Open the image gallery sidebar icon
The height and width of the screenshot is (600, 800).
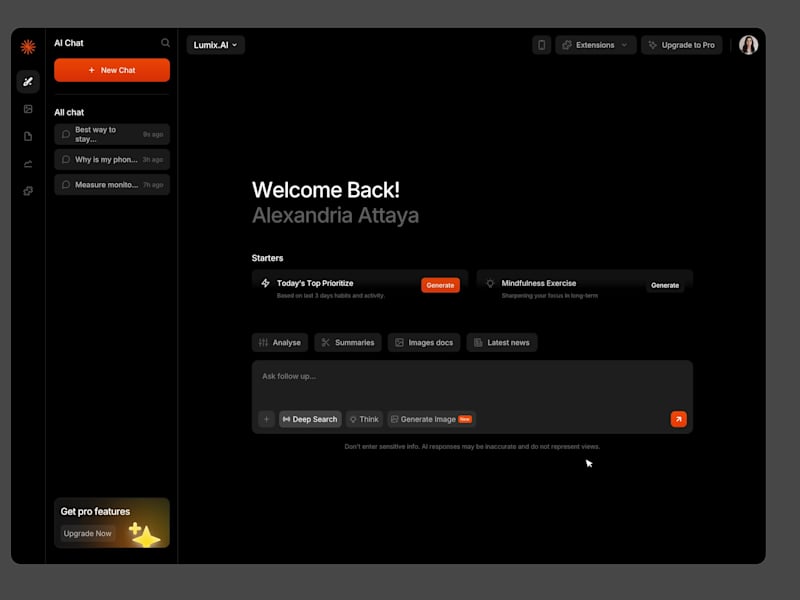coord(27,110)
